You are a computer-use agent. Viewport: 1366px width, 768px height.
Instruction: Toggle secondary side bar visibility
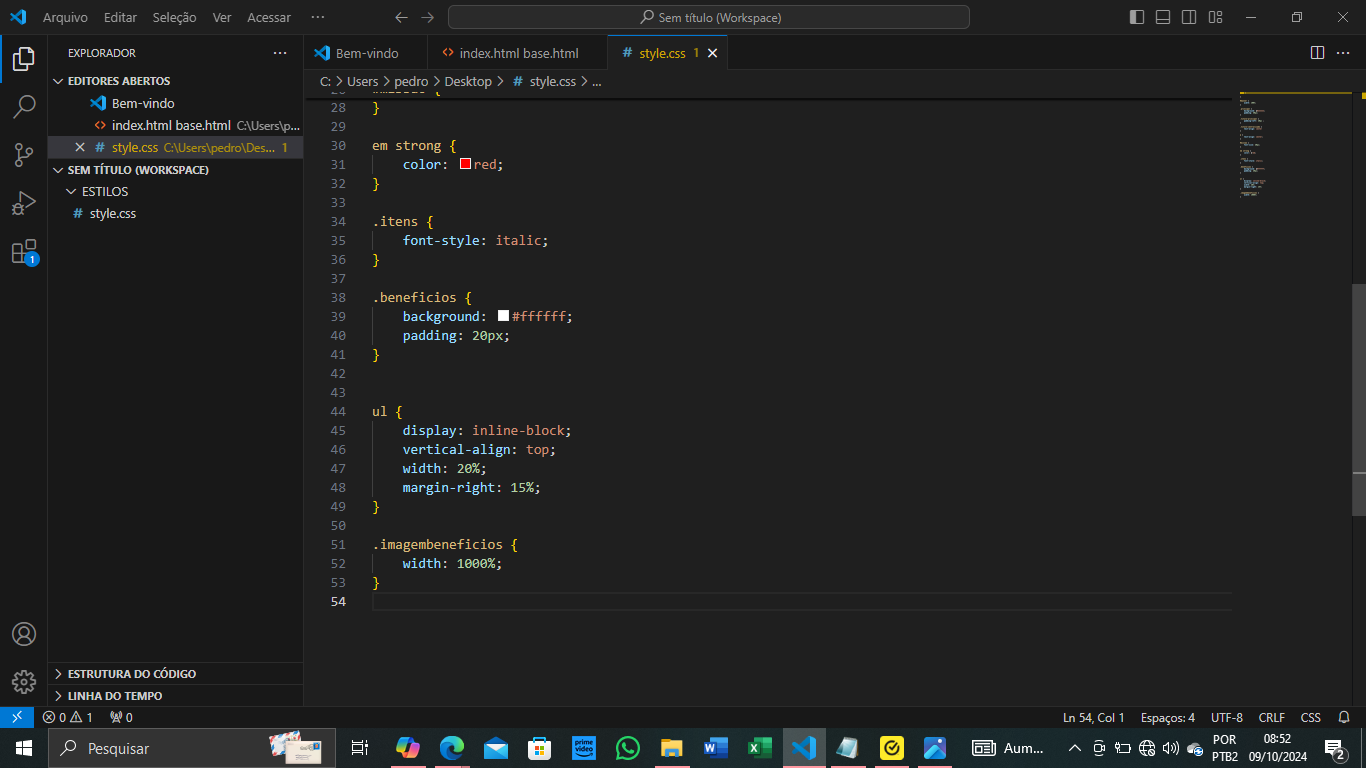coord(1189,17)
